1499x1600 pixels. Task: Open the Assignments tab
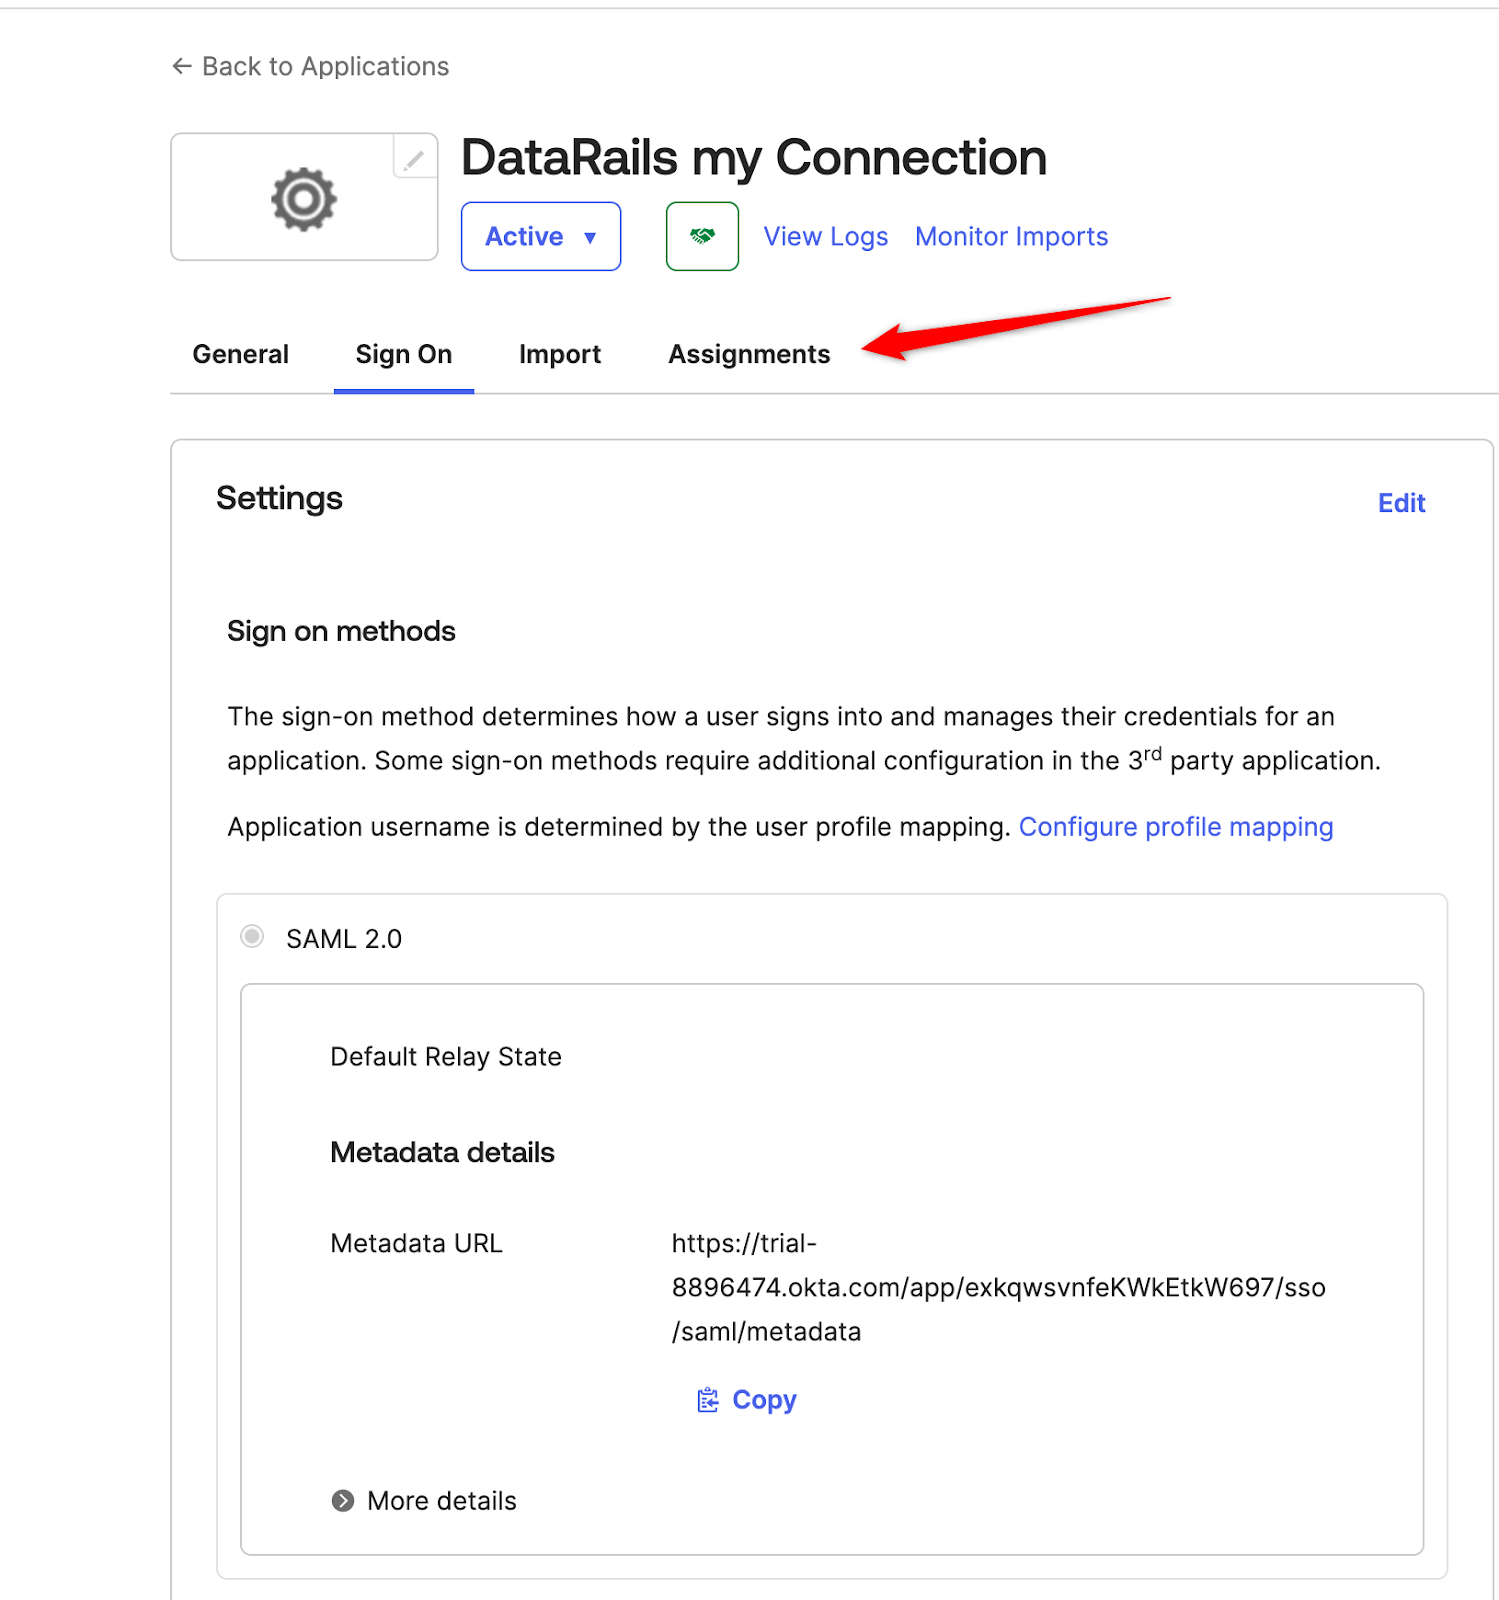tap(749, 354)
